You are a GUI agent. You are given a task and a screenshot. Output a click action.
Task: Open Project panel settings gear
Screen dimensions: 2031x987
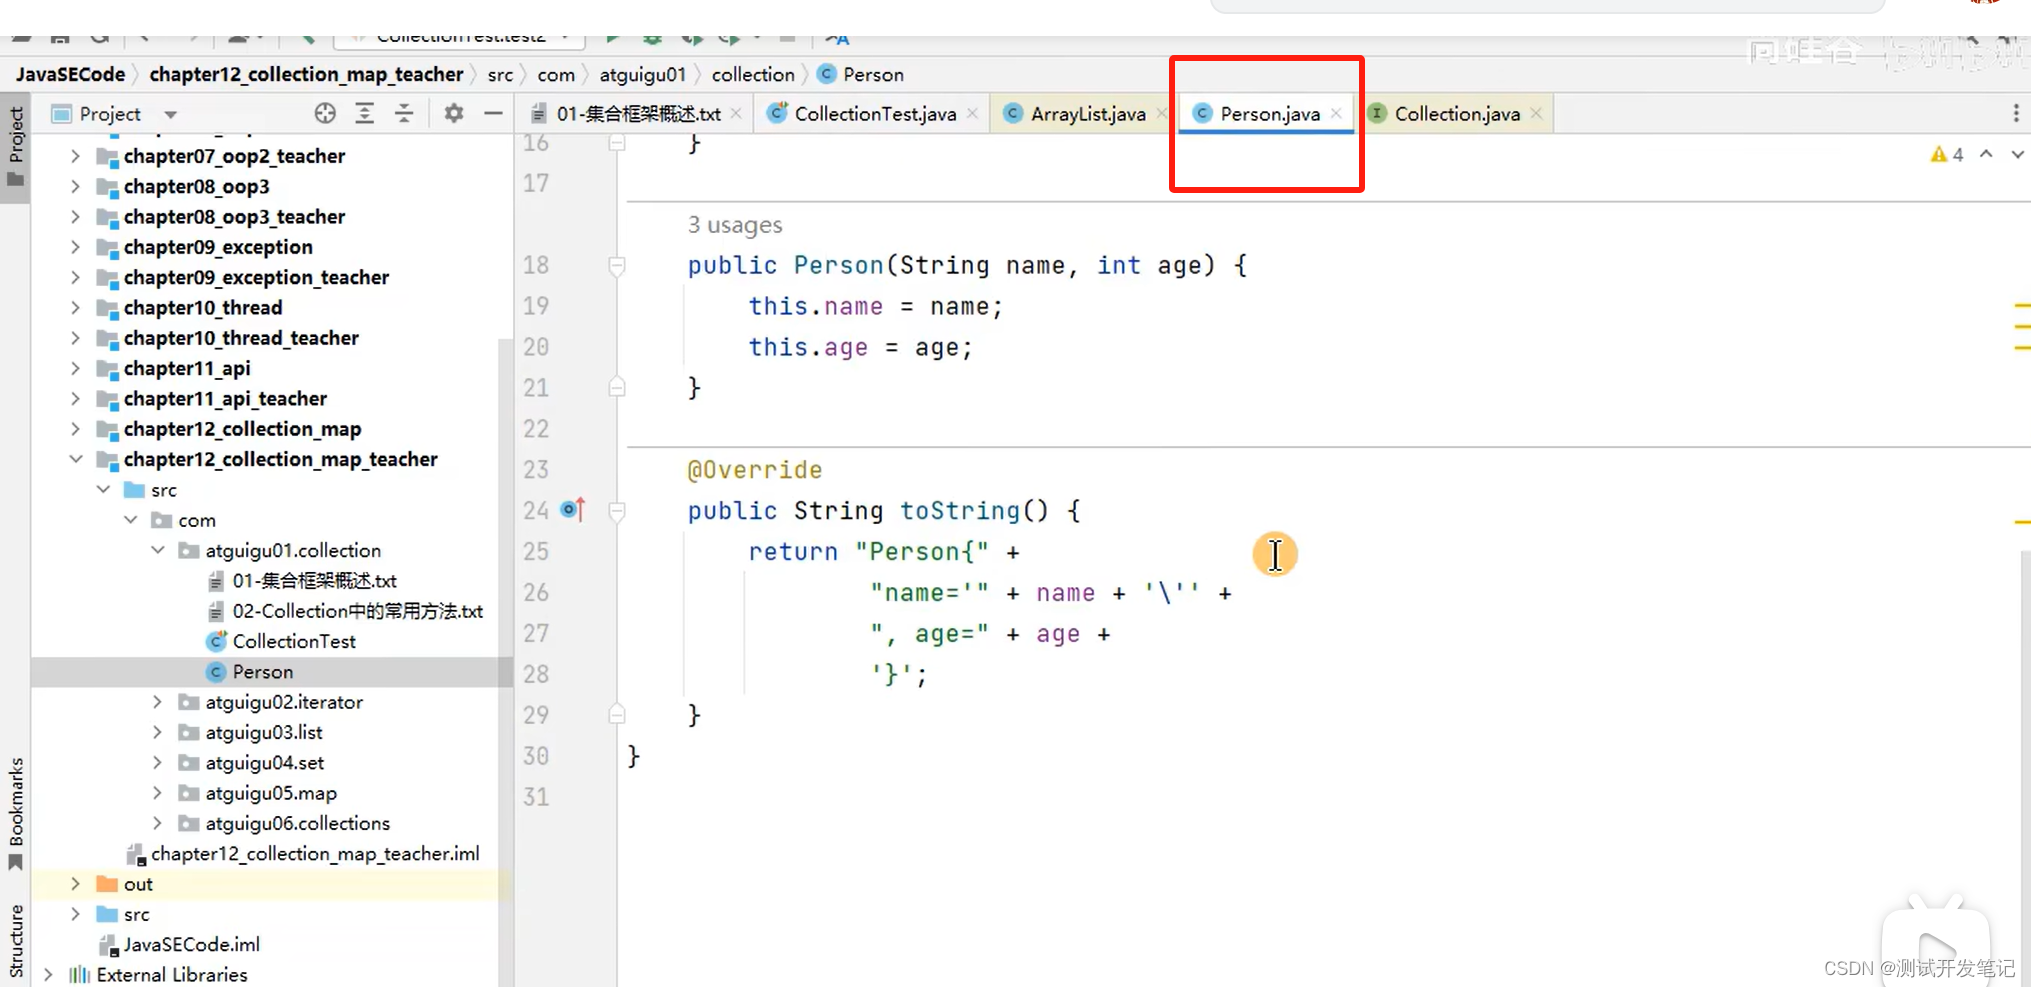tap(454, 114)
